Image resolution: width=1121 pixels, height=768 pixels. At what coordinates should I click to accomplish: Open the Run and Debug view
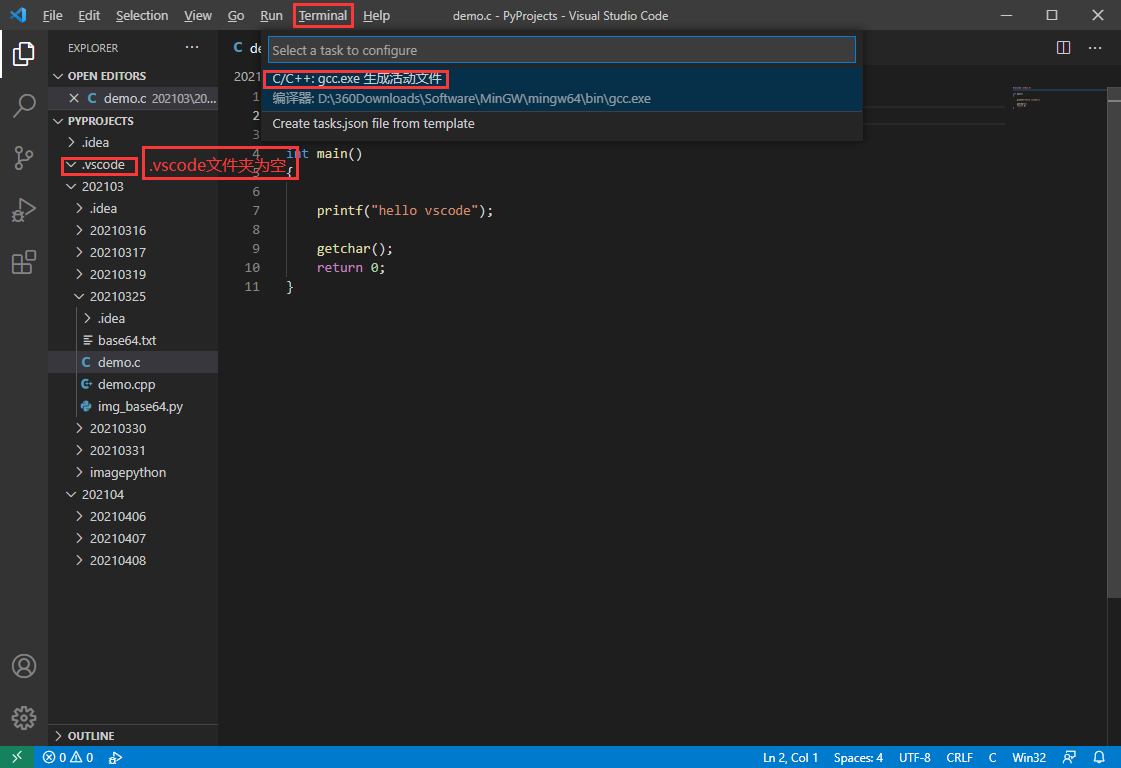(x=24, y=210)
